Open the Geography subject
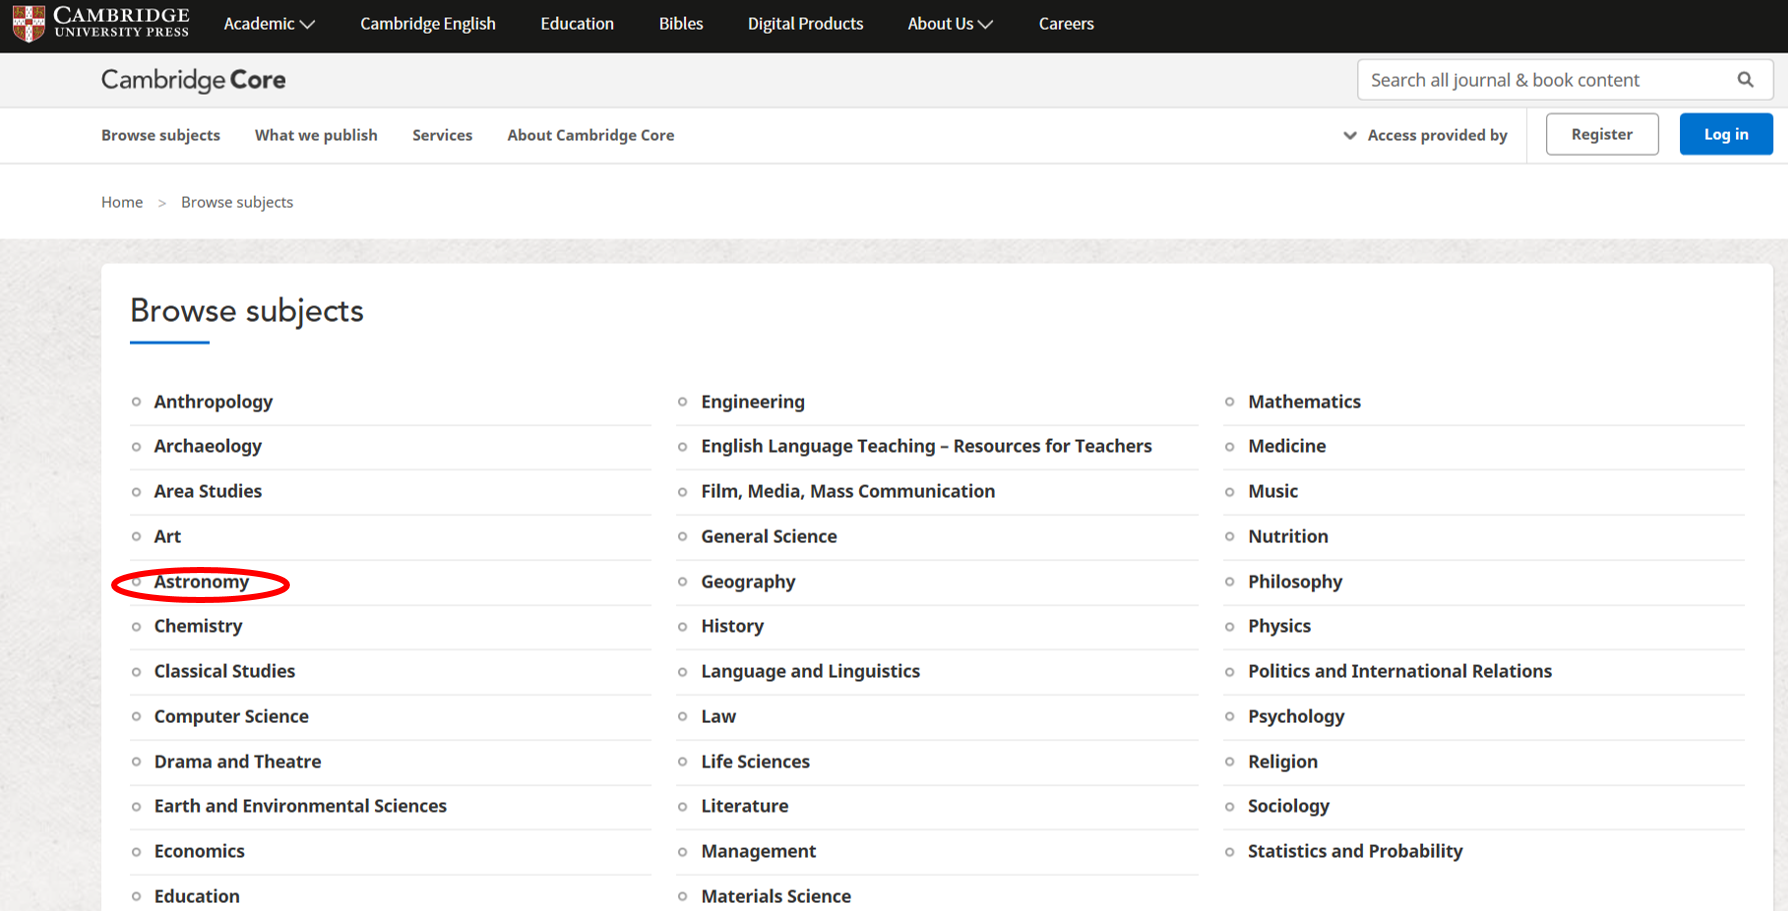Viewport: 1788px width, 911px height. 748,581
